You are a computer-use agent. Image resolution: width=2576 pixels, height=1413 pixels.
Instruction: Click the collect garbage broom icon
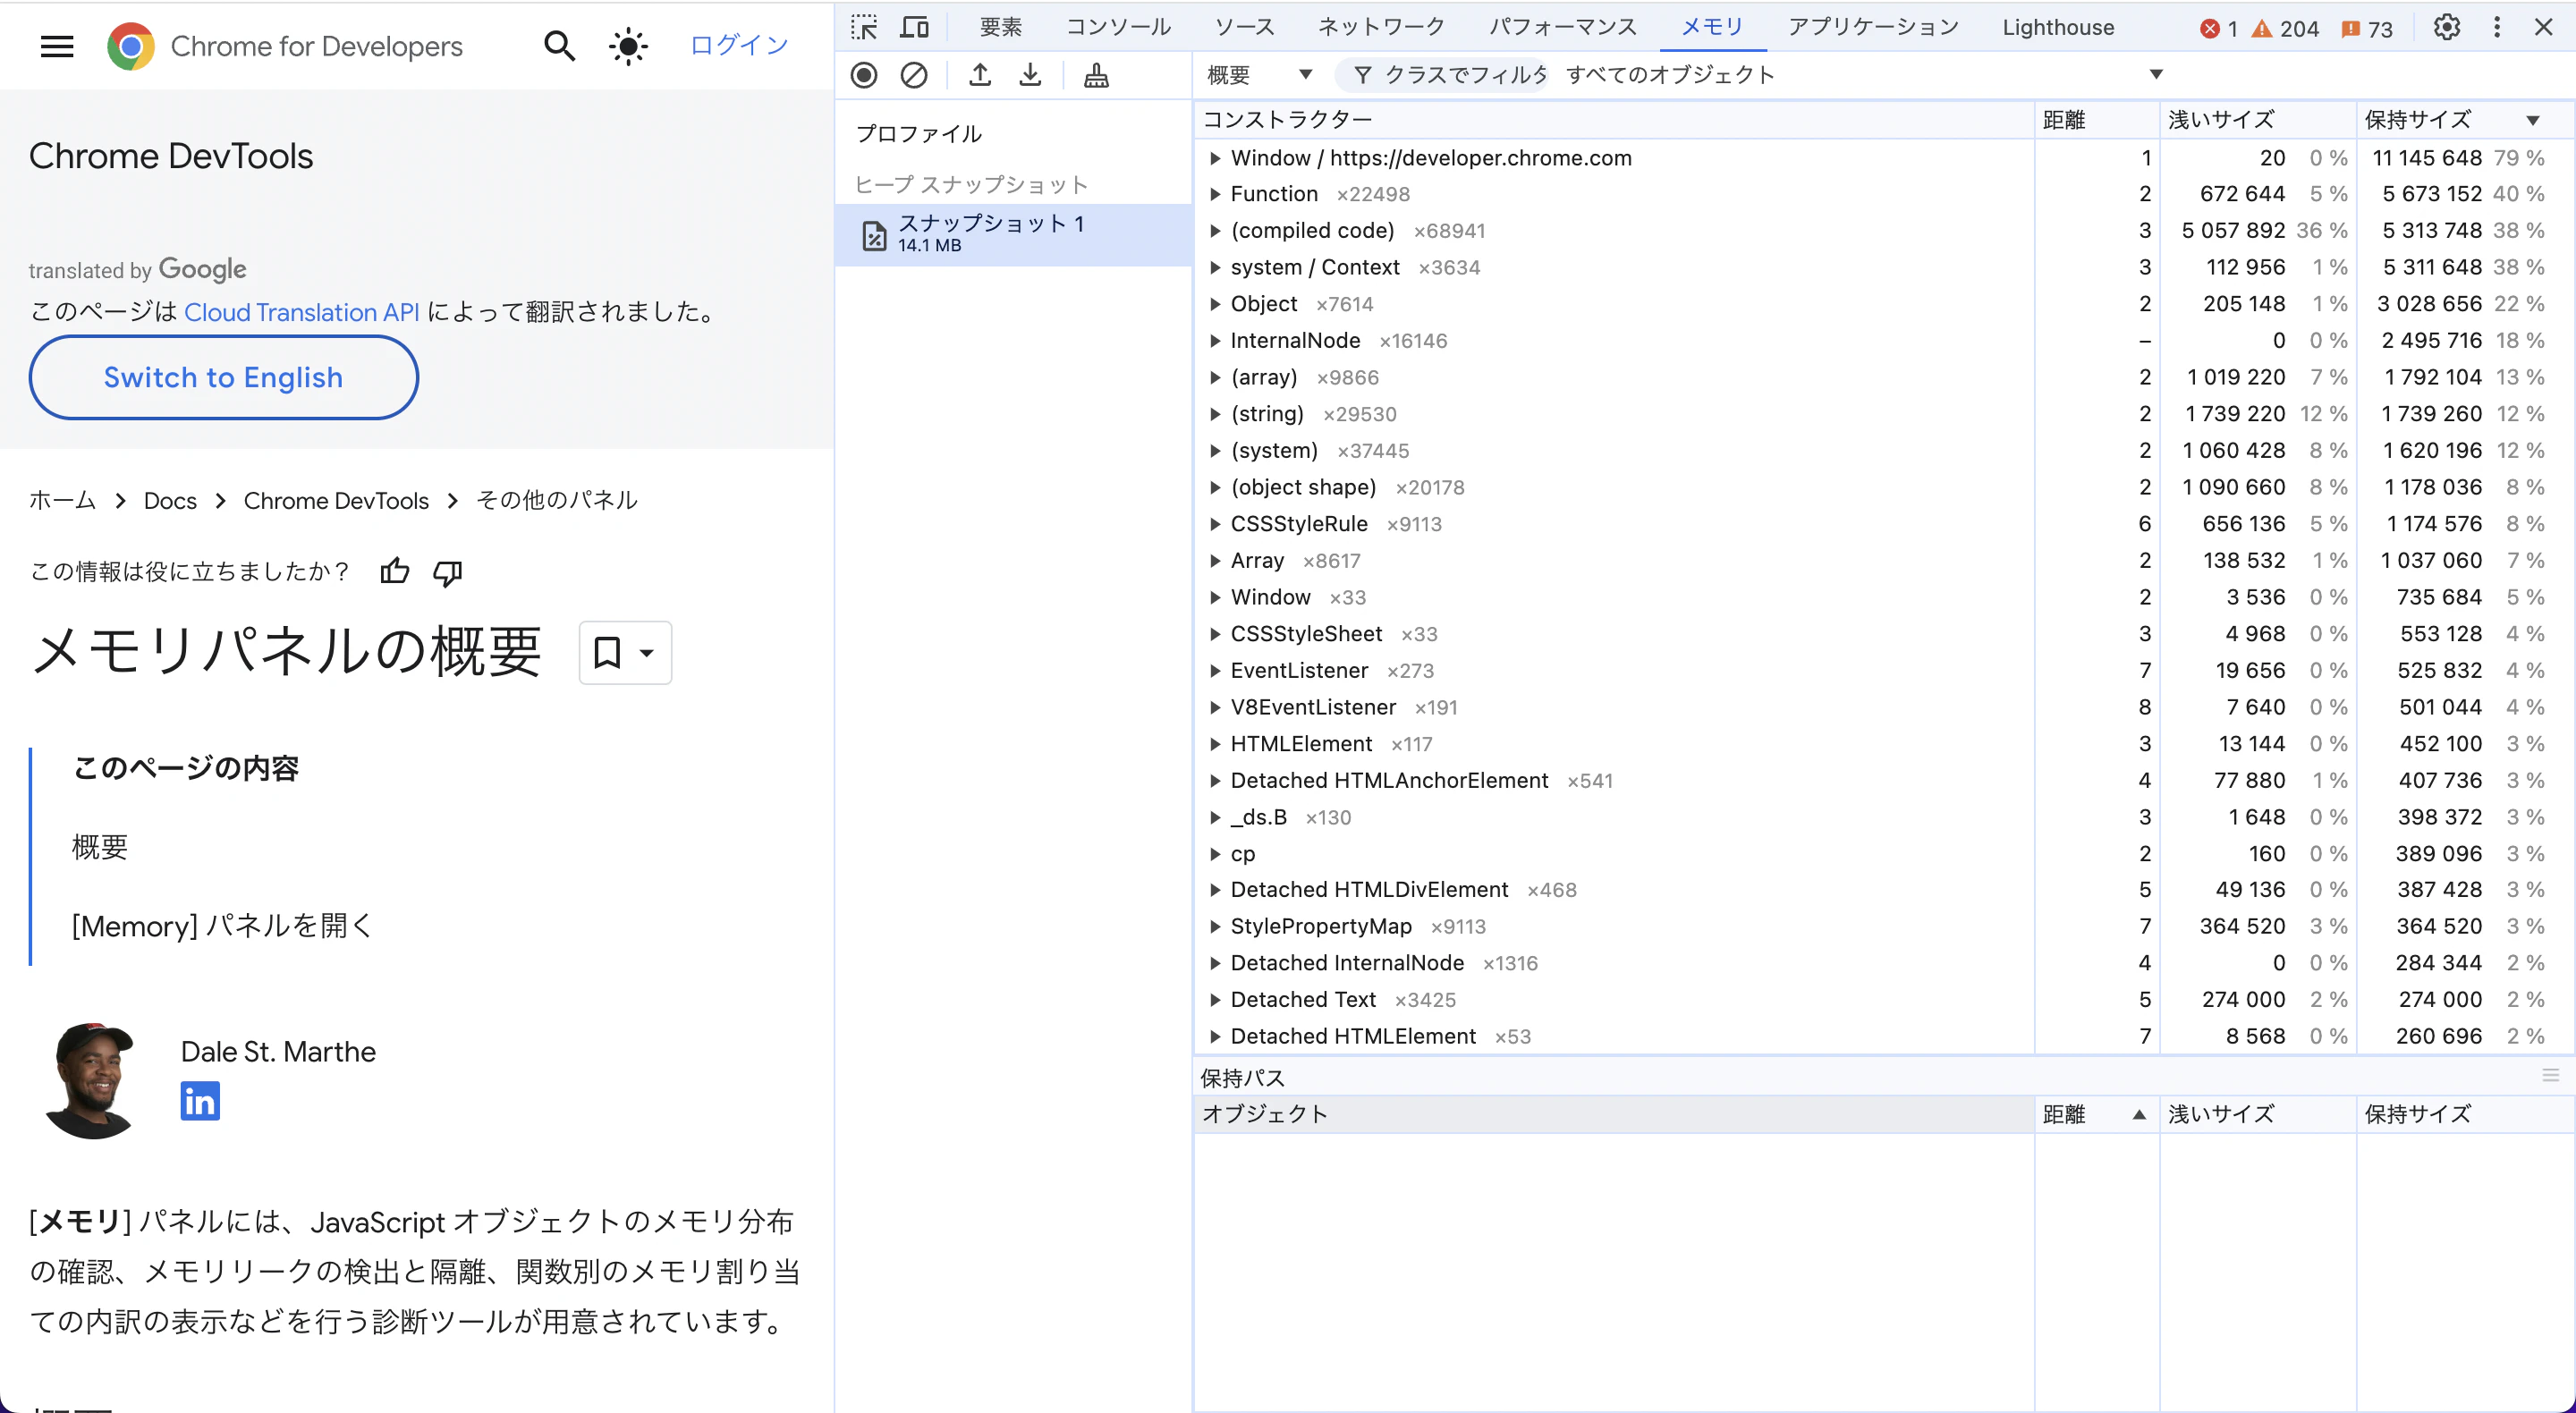pos(1096,75)
